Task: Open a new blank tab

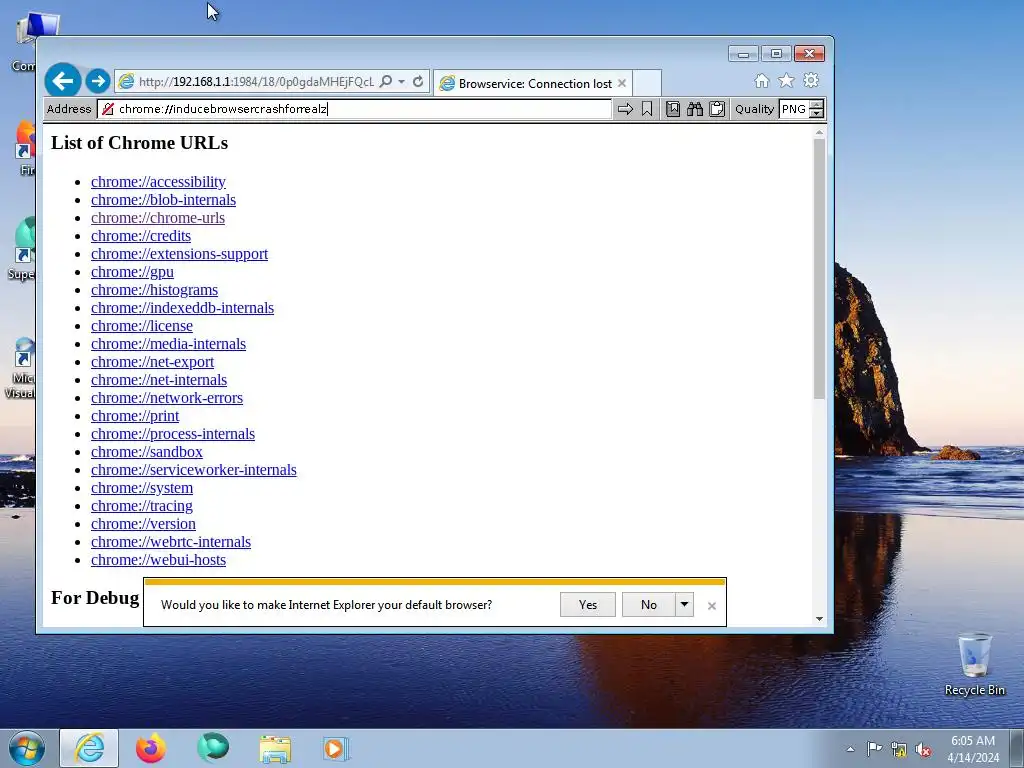Action: 647,84
